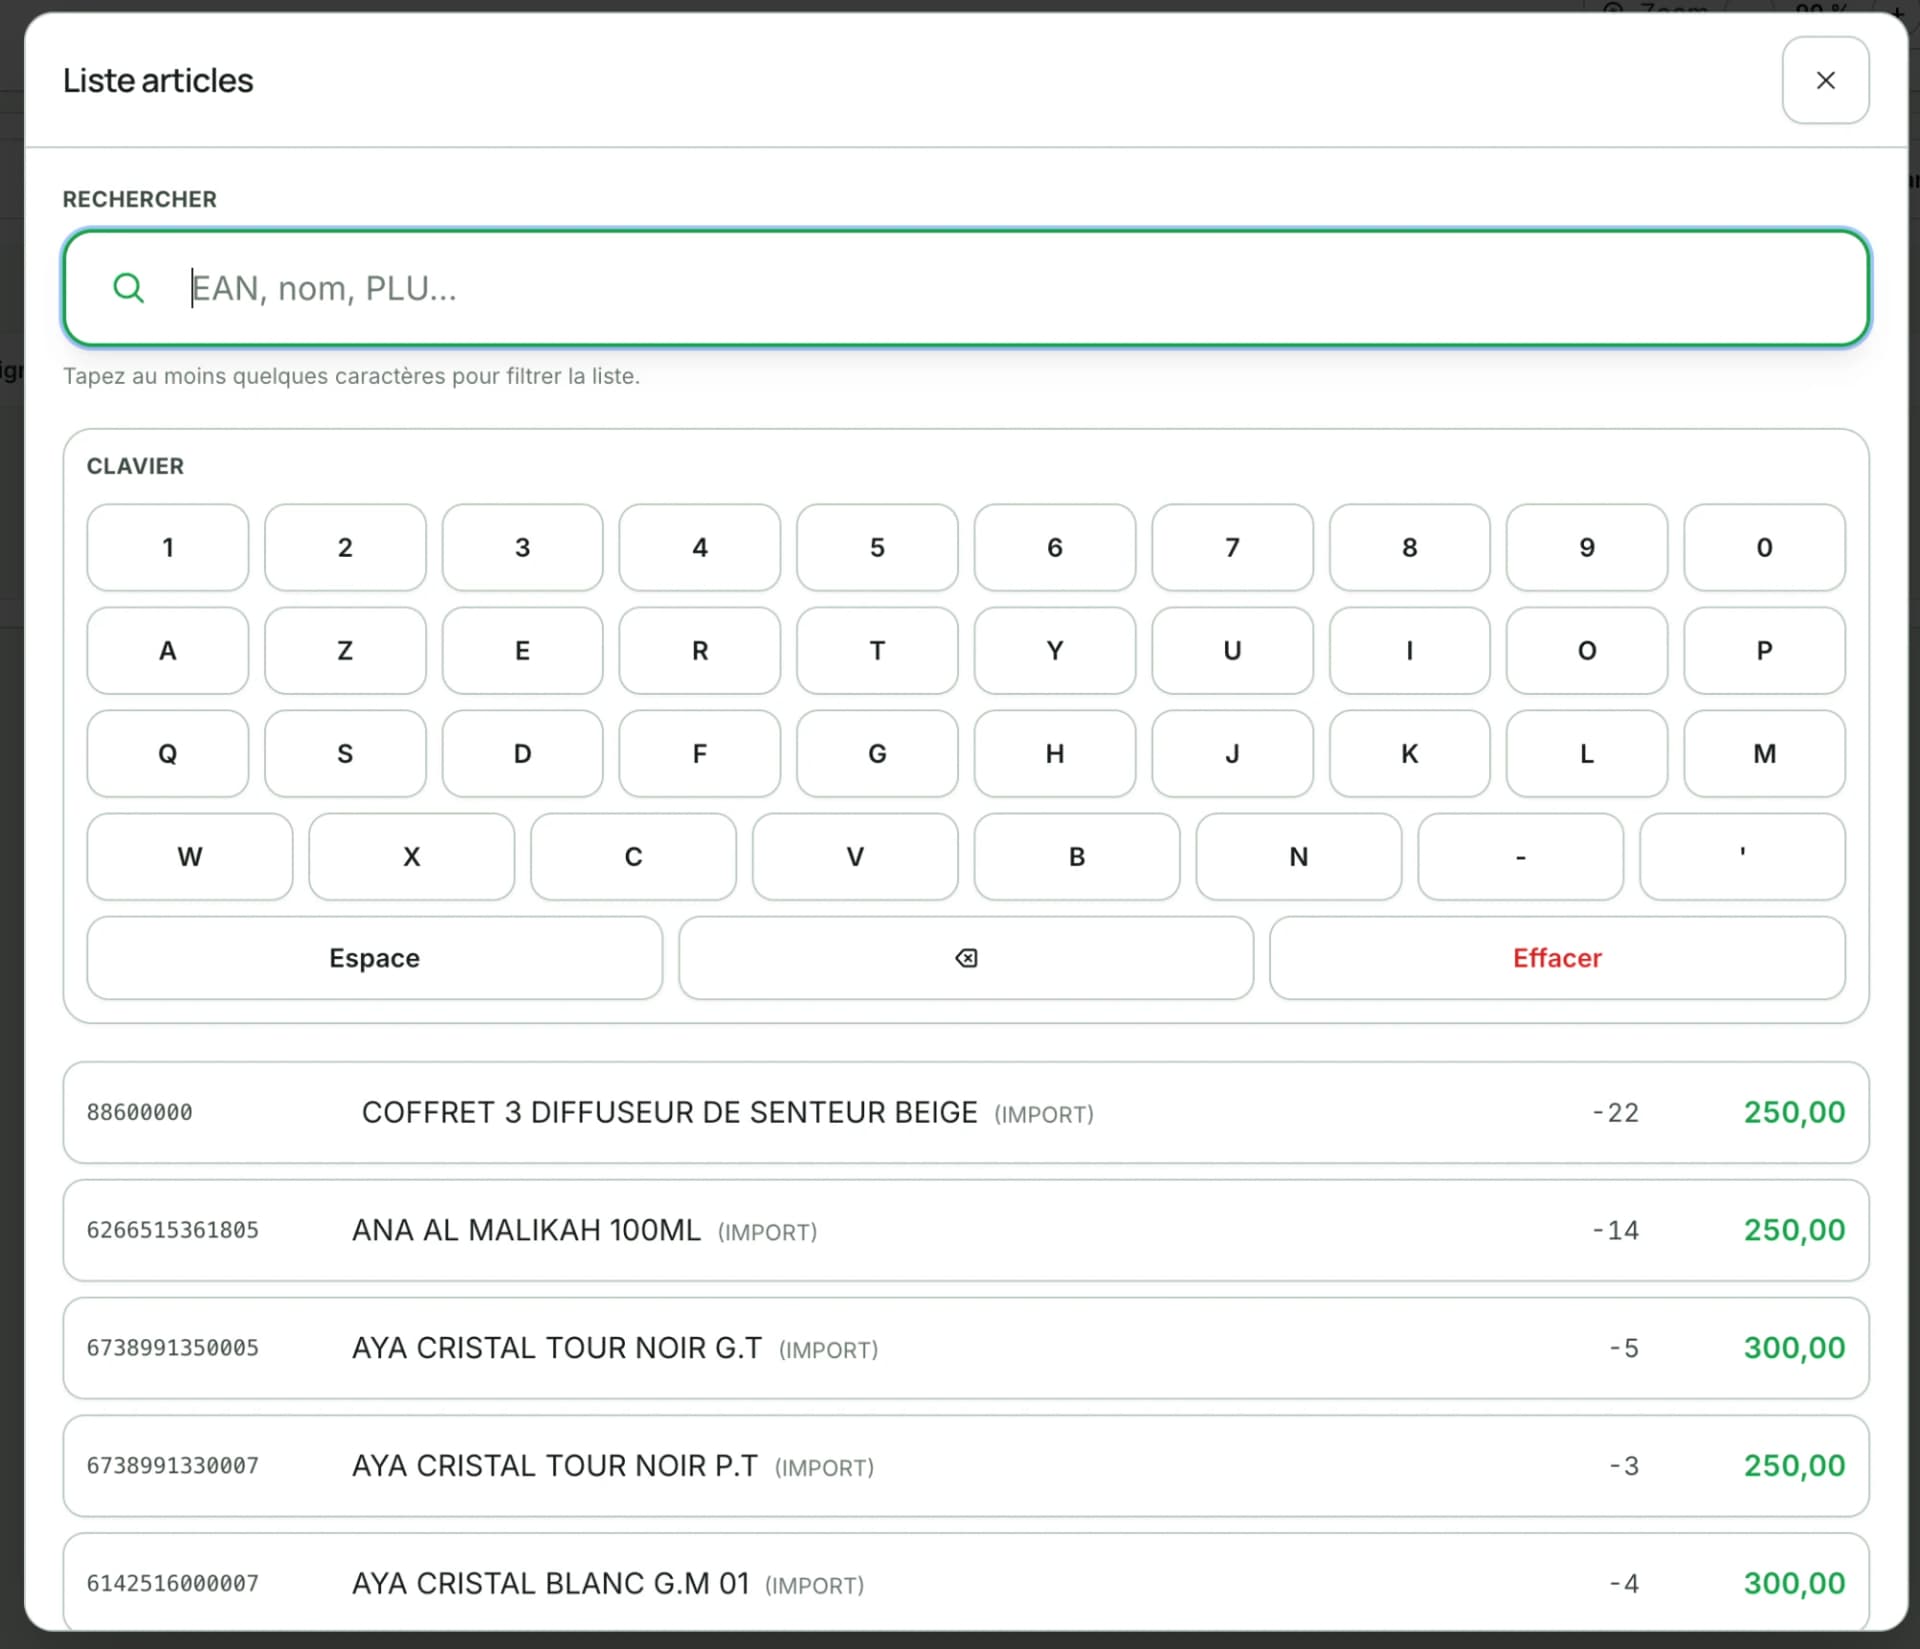Clear the search with Effacer
1920x1649 pixels.
coord(1557,958)
